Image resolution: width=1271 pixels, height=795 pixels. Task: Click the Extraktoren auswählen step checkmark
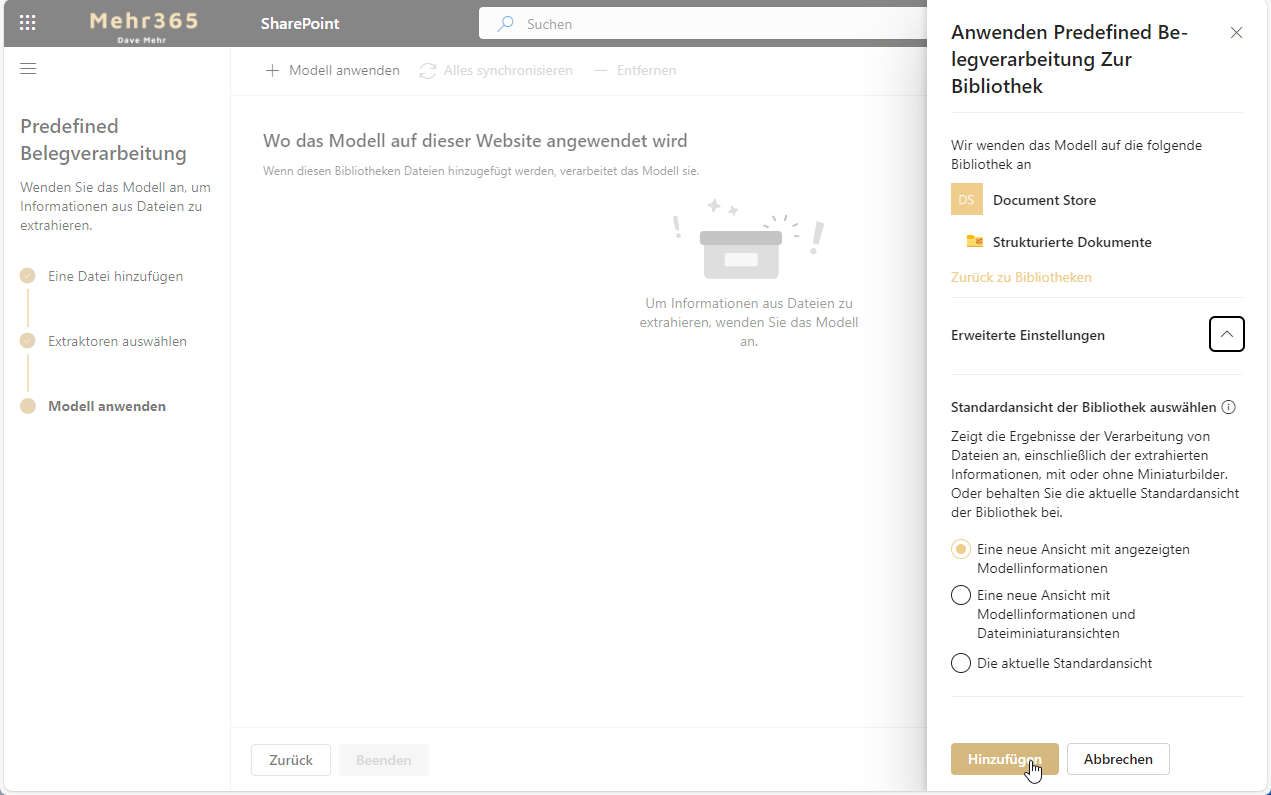(28, 341)
